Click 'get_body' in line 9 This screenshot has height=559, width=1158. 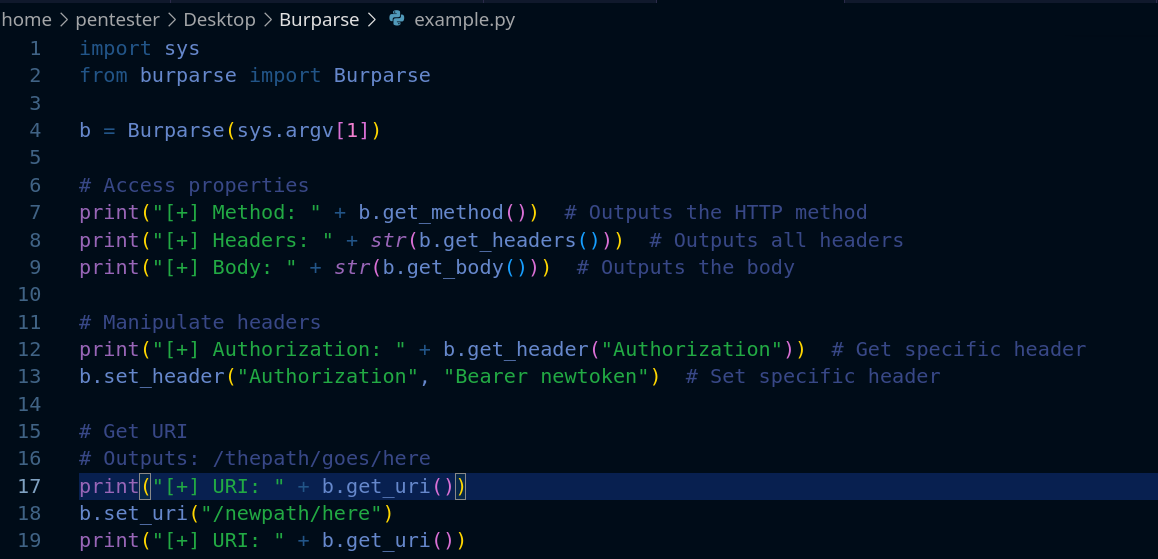[455, 267]
